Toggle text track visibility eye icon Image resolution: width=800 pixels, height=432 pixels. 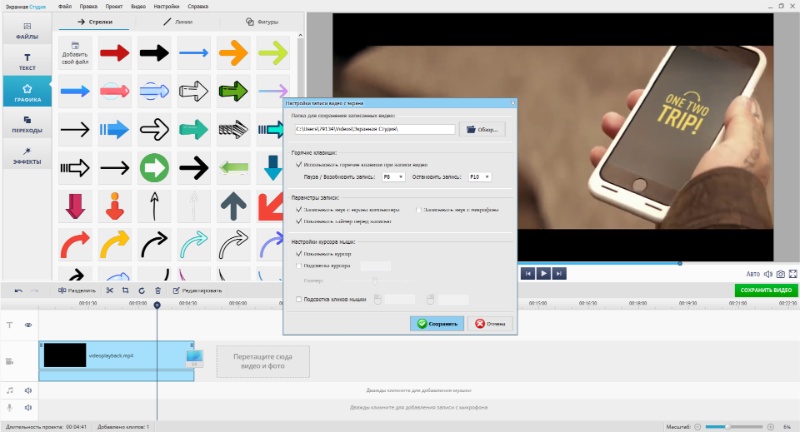click(x=28, y=325)
